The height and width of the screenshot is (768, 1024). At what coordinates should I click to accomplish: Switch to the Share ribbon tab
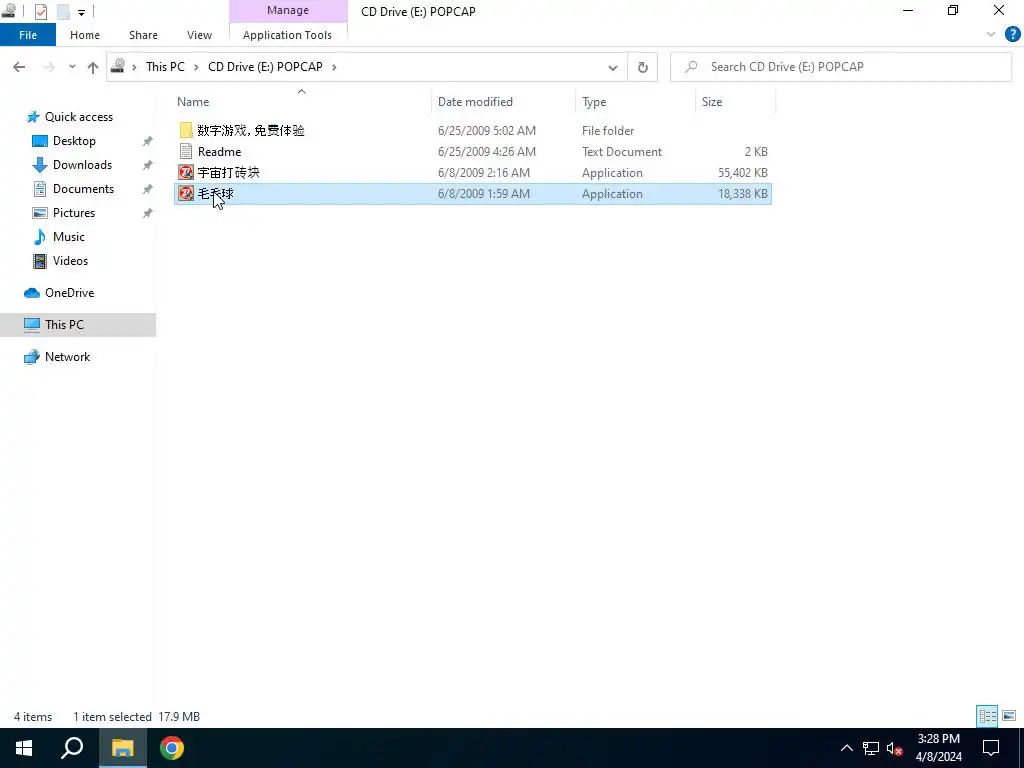[143, 35]
